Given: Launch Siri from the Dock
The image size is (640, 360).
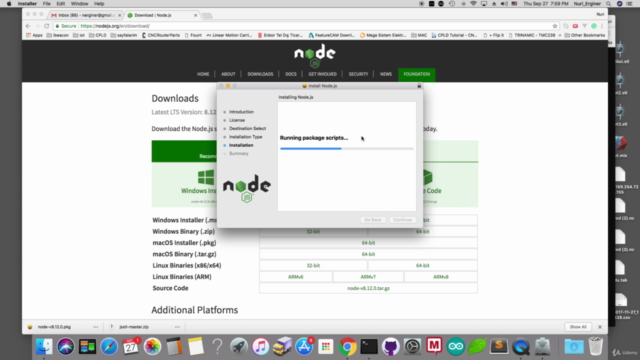Looking at the screenshot, I should point(65,347).
